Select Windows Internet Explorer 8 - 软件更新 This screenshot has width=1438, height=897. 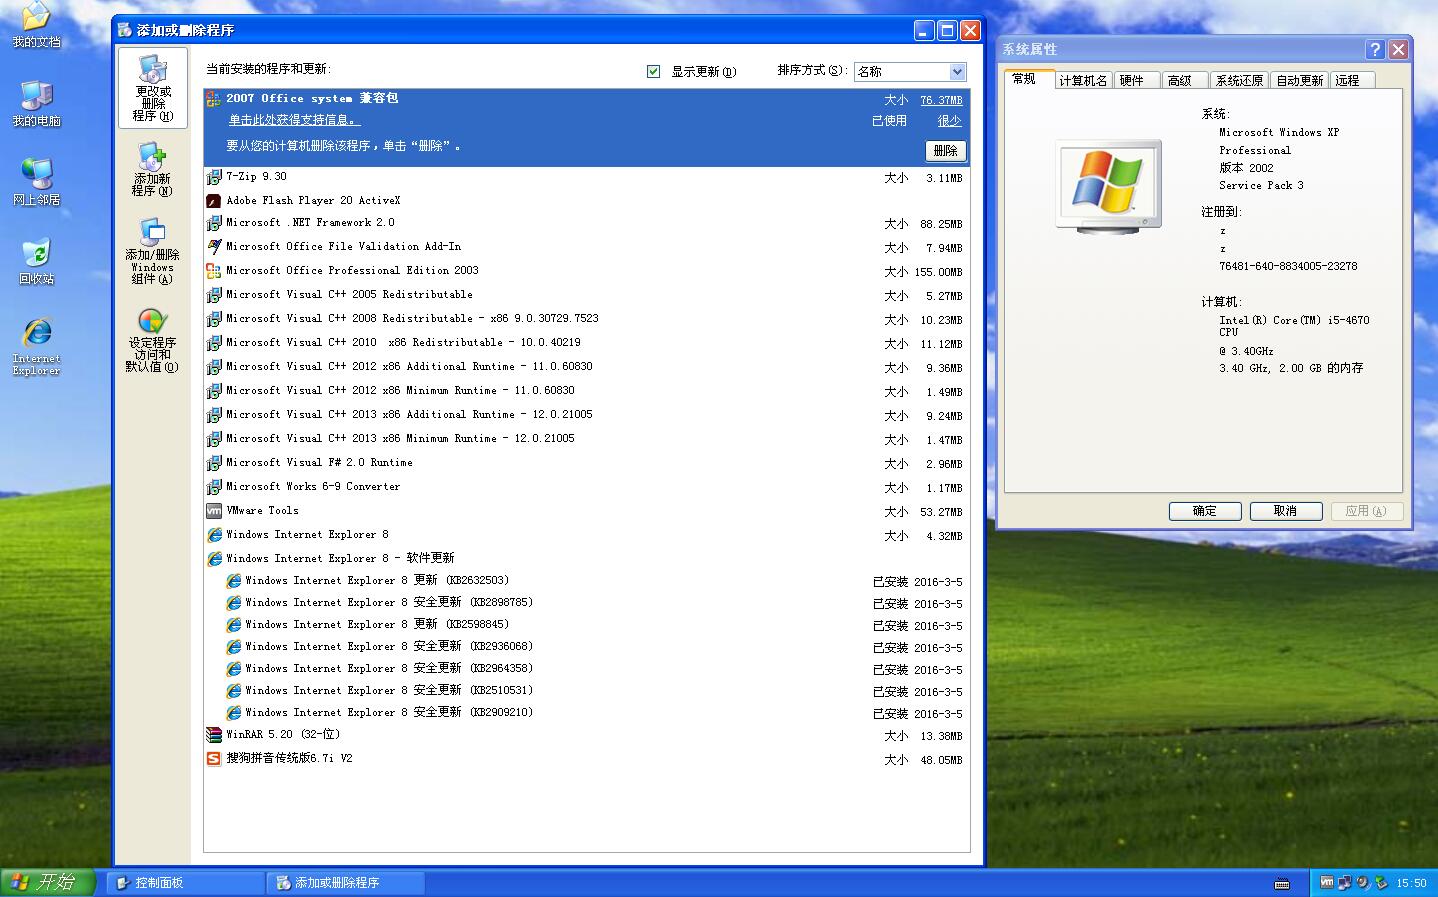pyautogui.click(x=586, y=559)
